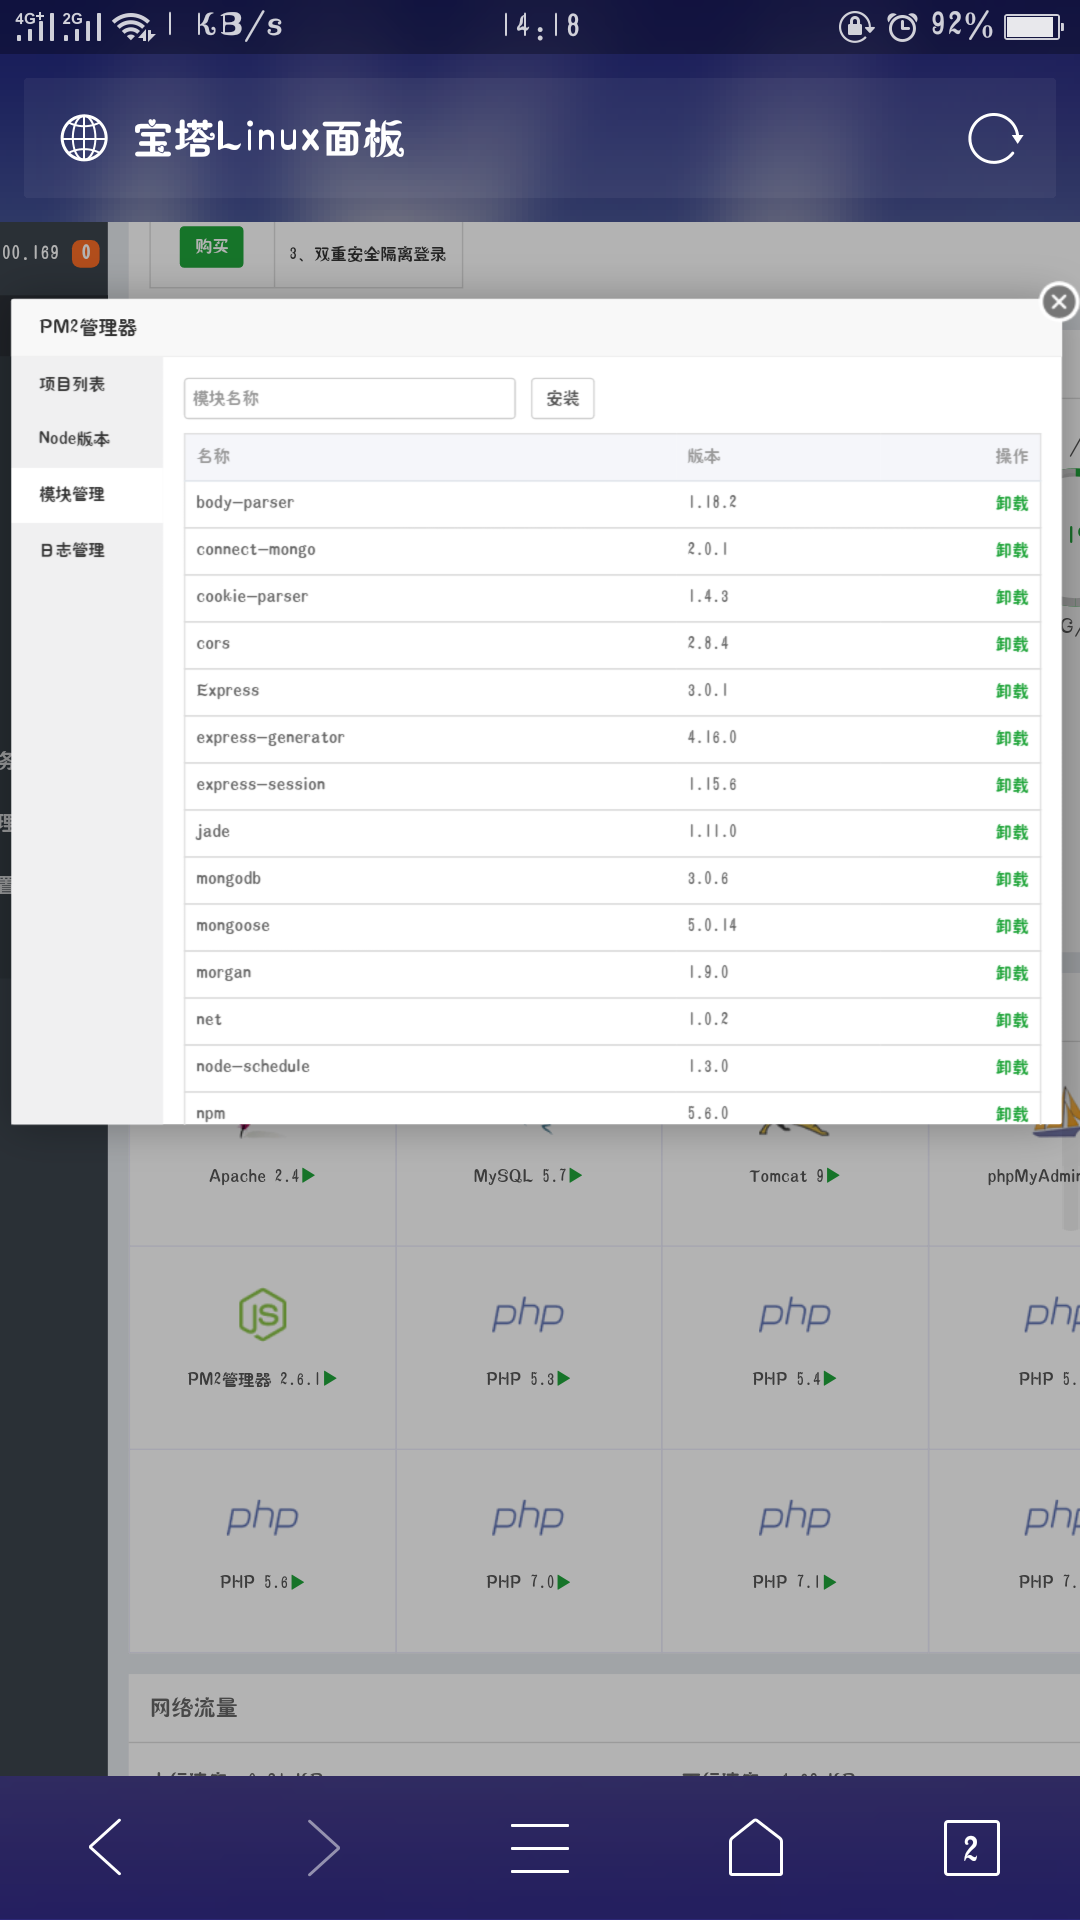Viewport: 1080px width, 1920px height.
Task: Open PHP 5.3 logo
Action: click(x=528, y=1315)
